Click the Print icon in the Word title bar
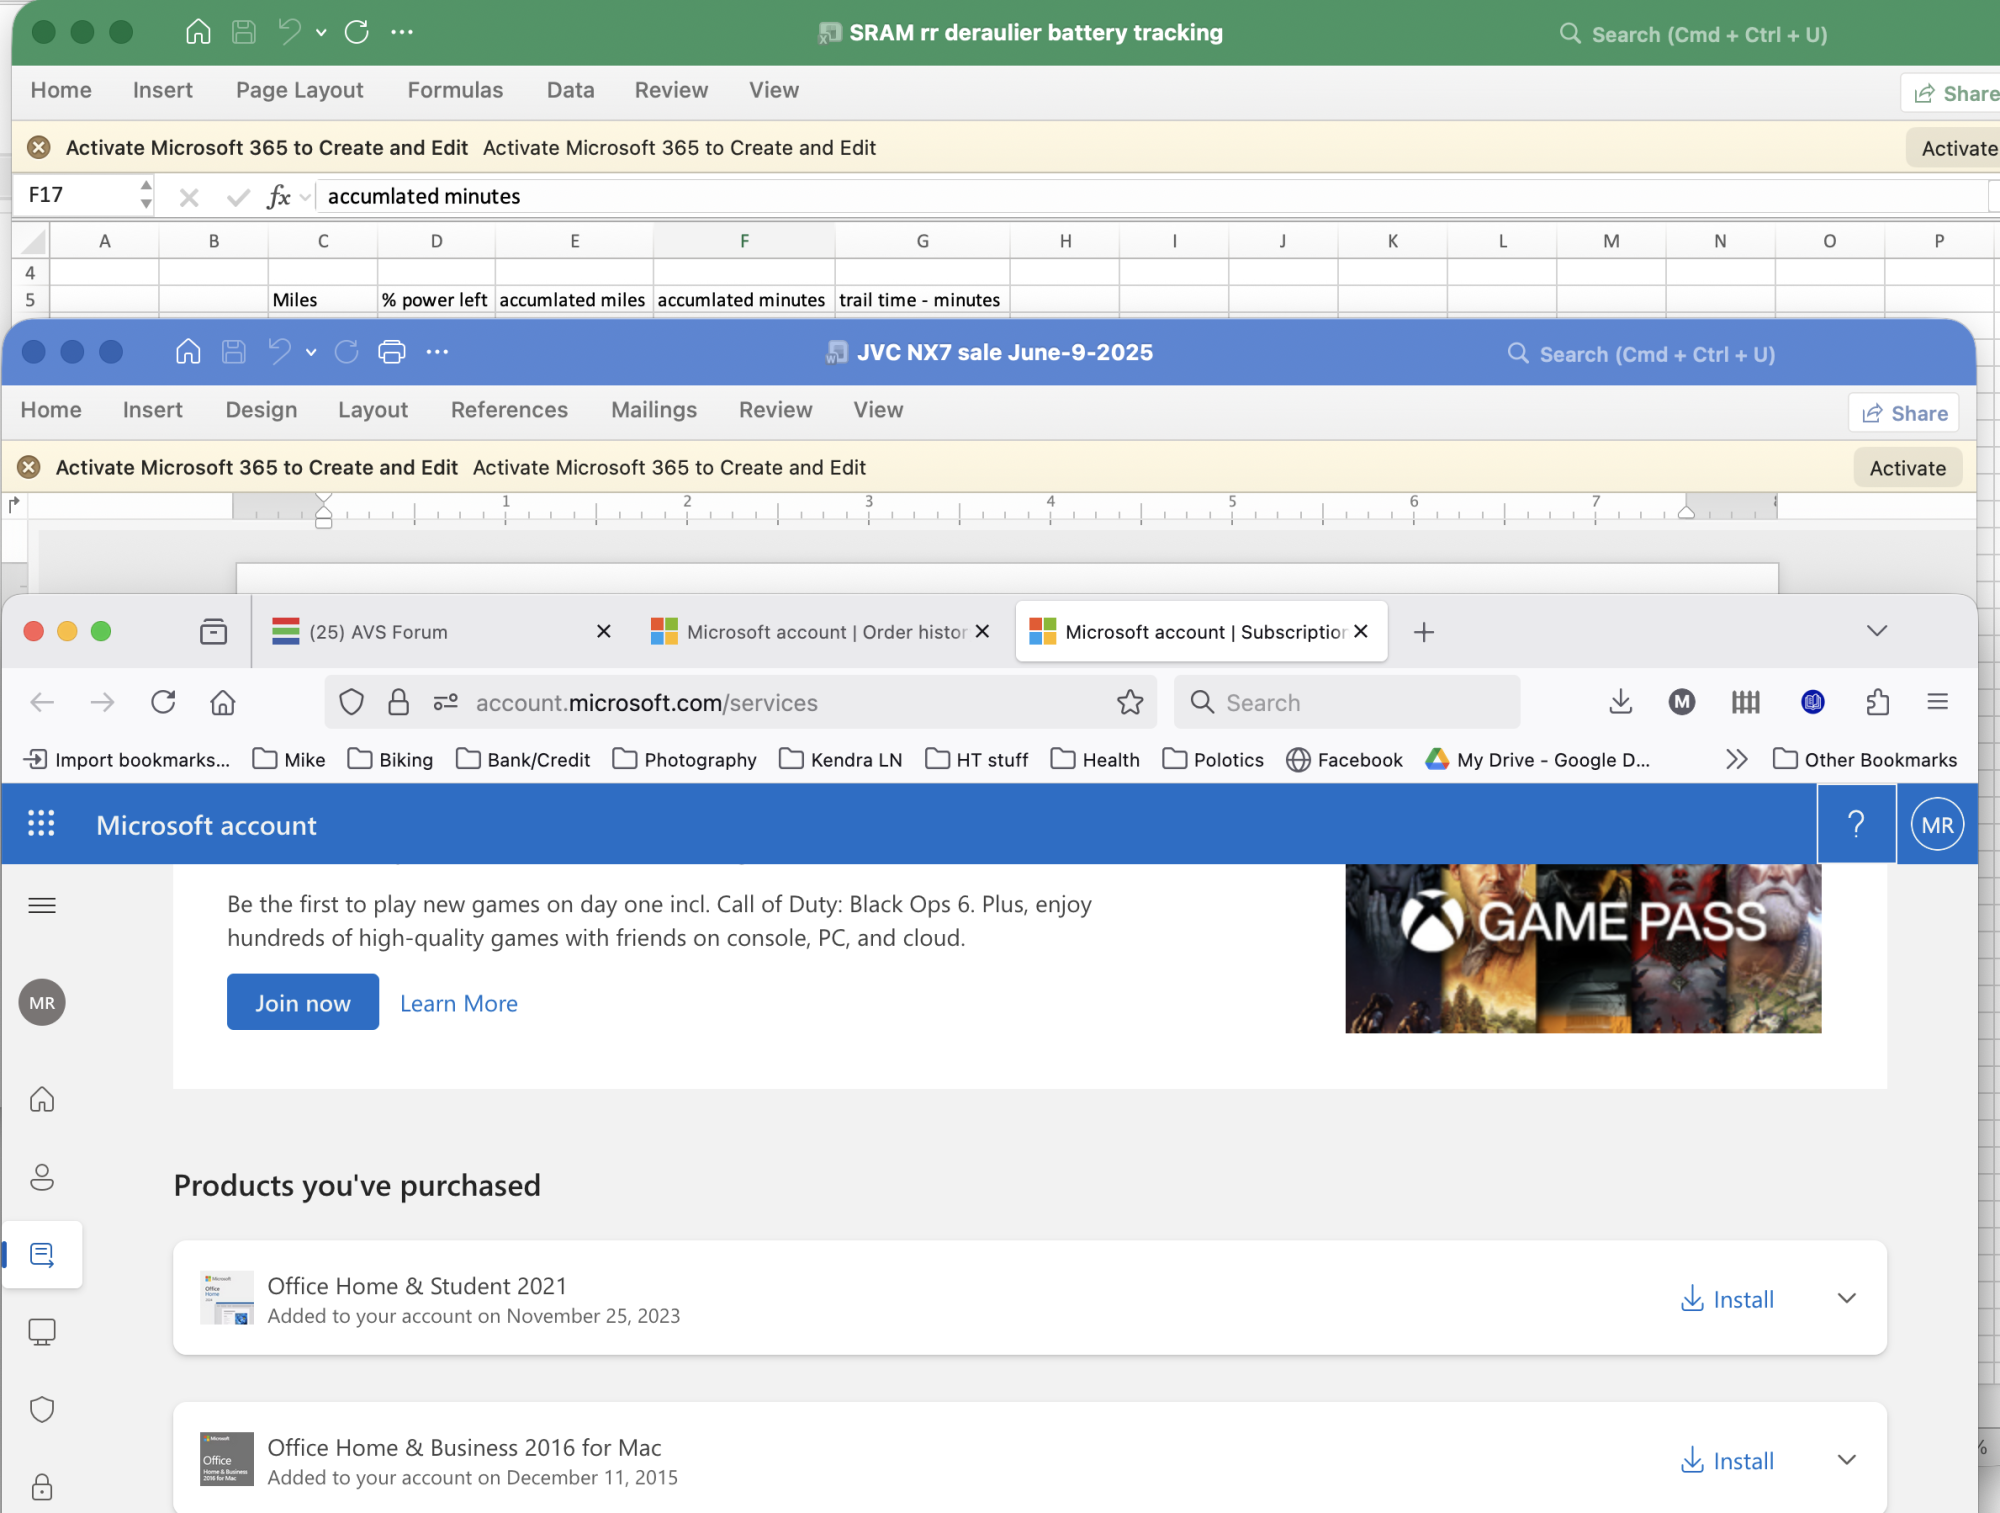This screenshot has height=1513, width=2000. tap(391, 352)
